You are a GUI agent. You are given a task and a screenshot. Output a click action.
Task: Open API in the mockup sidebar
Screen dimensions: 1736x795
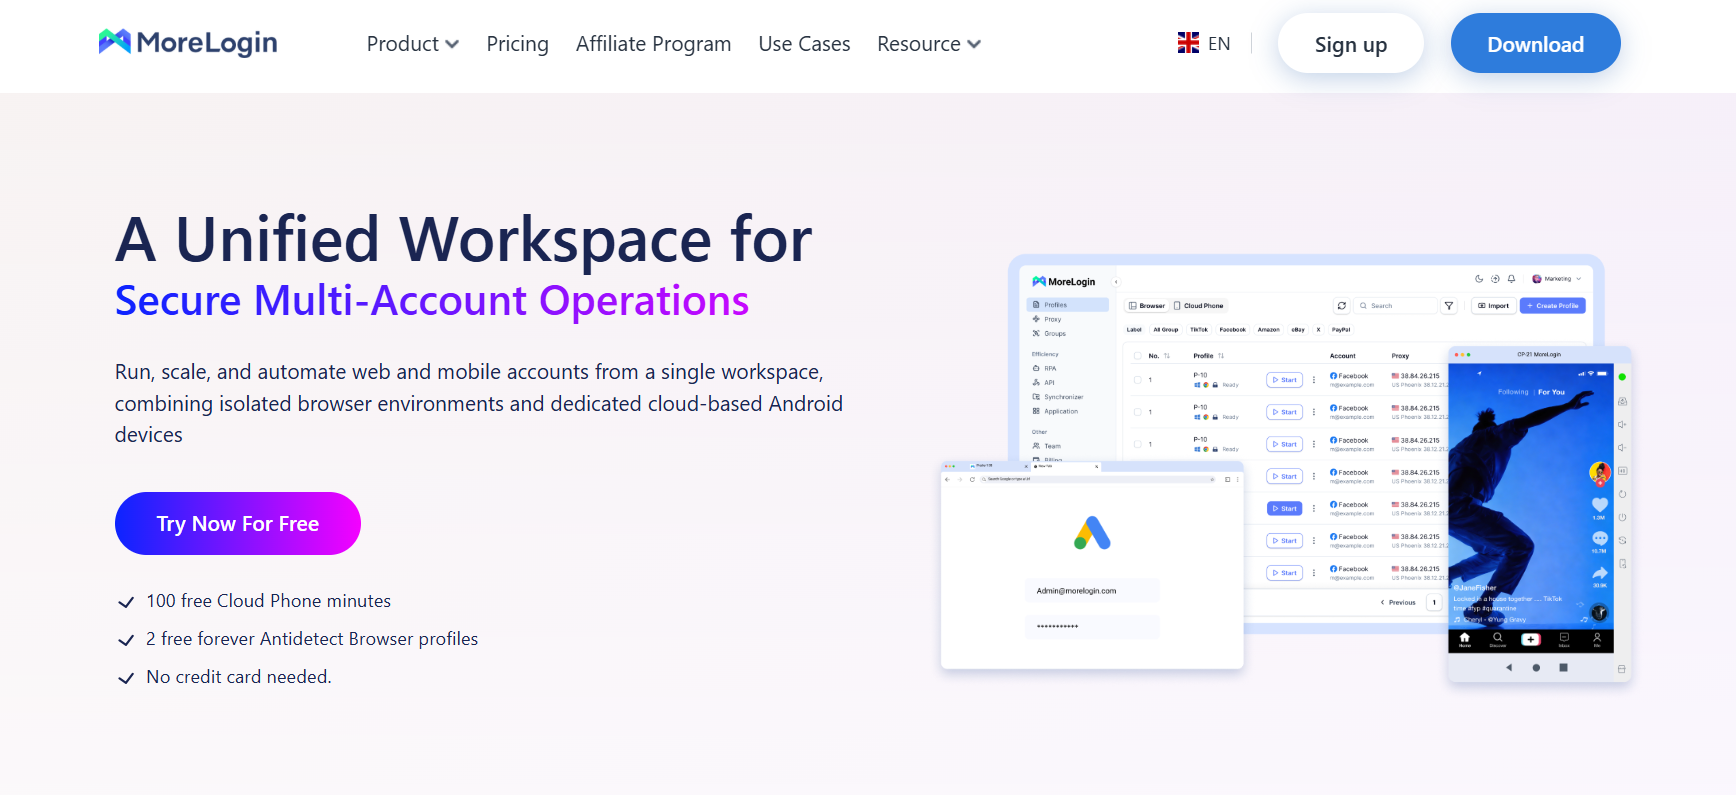coord(1044,382)
